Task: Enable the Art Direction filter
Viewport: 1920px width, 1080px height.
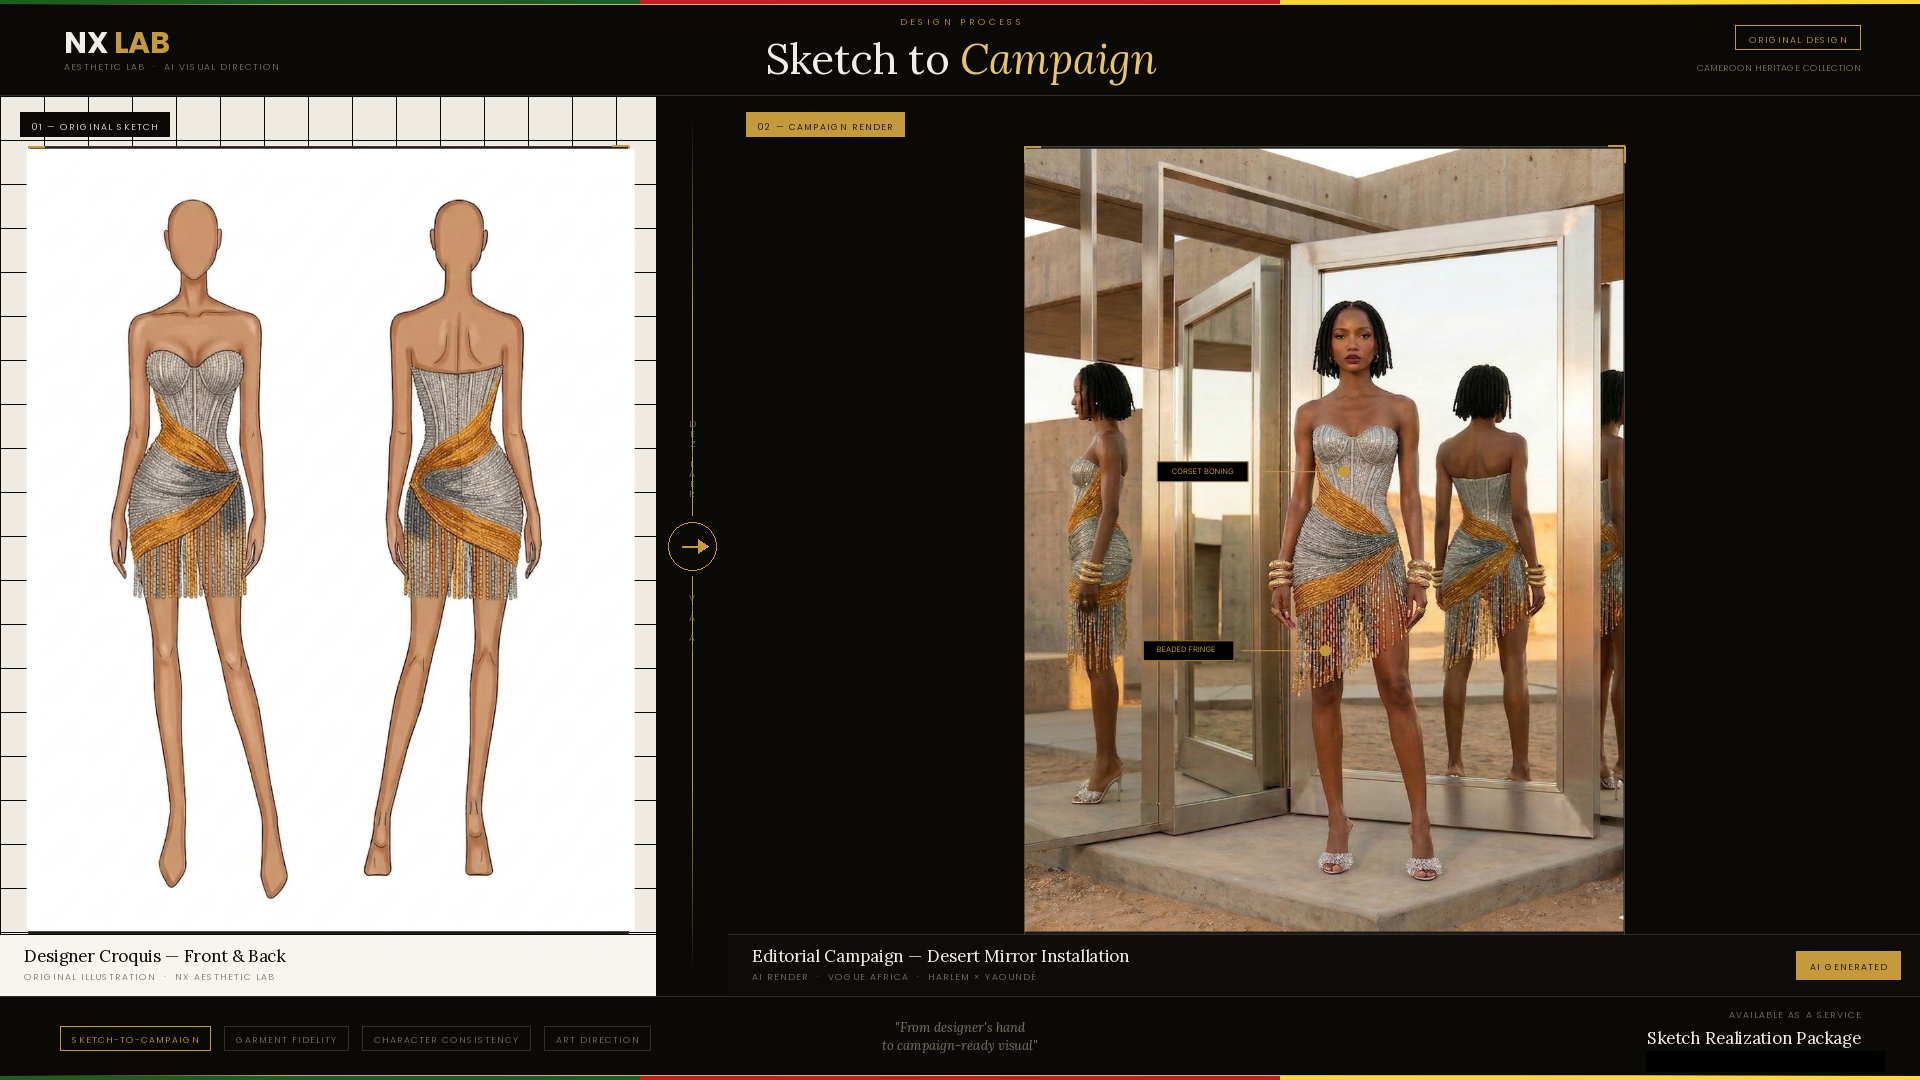Action: point(597,1039)
